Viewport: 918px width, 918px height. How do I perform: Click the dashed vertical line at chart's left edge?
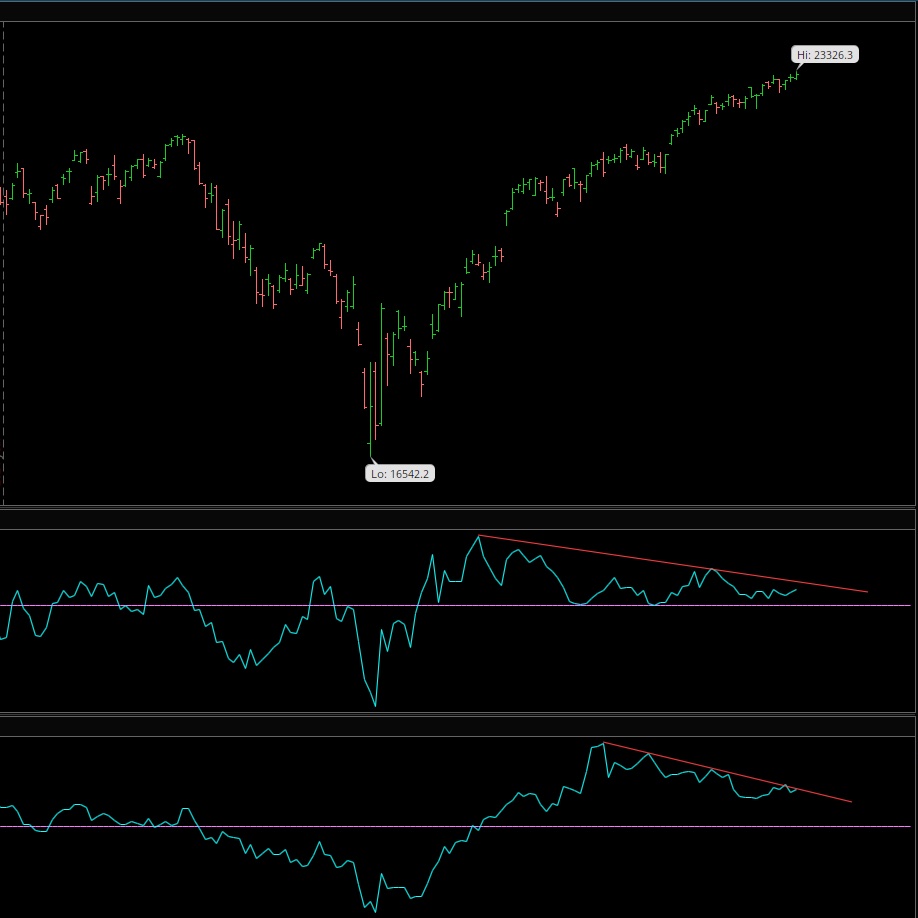tap(4, 263)
